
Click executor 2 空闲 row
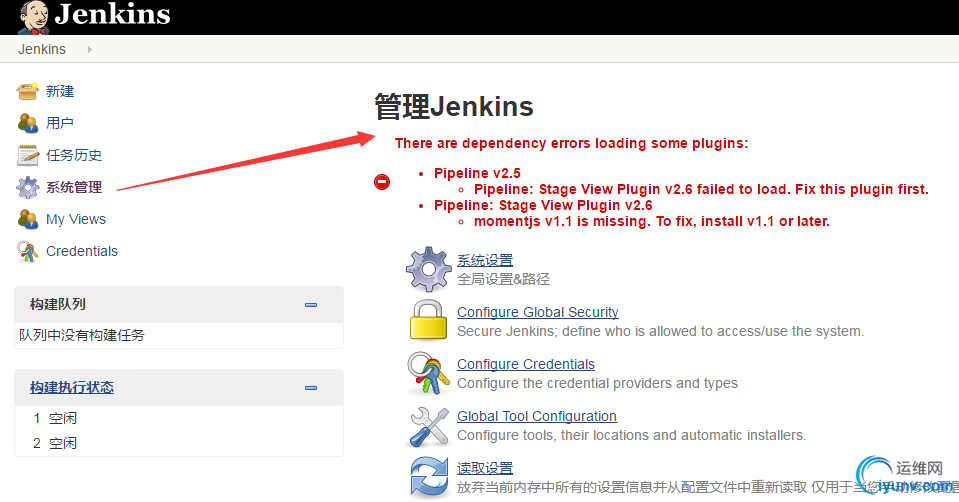click(x=178, y=443)
